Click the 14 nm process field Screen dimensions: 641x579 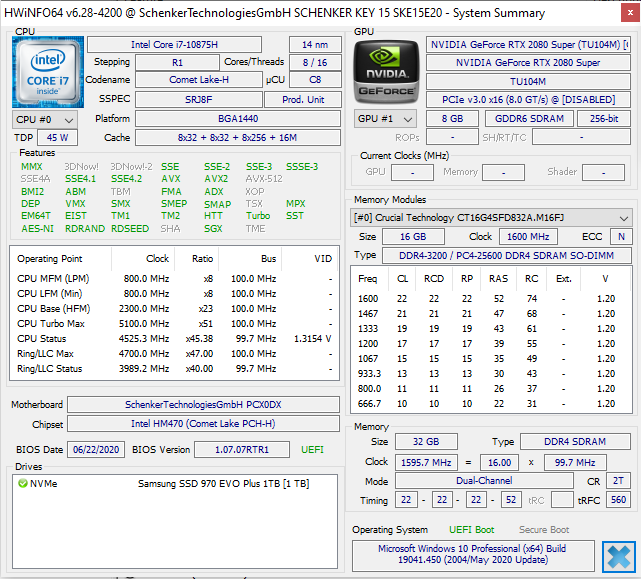click(315, 45)
